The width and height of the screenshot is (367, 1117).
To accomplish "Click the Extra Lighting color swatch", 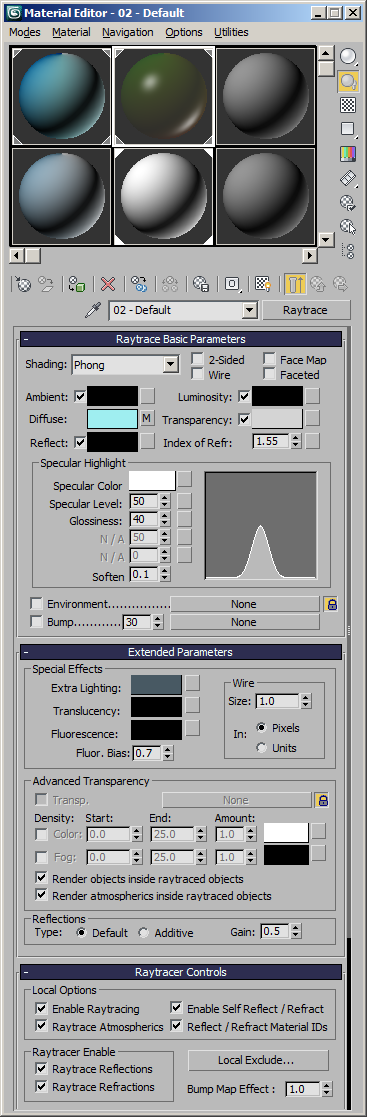I will click(157, 685).
